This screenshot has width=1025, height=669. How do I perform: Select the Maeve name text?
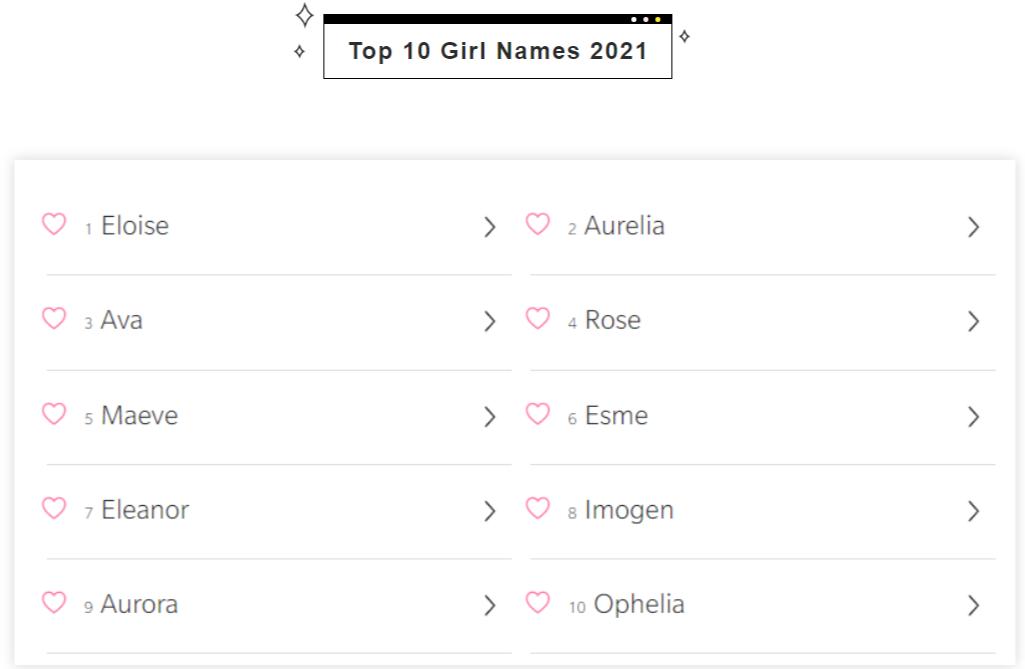click(139, 416)
